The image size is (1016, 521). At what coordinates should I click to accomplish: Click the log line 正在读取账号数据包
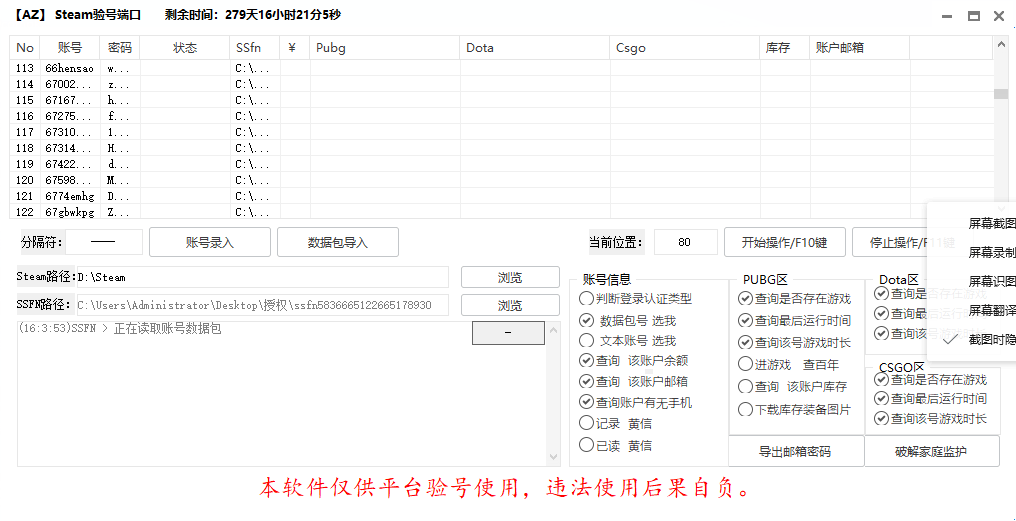tap(120, 329)
